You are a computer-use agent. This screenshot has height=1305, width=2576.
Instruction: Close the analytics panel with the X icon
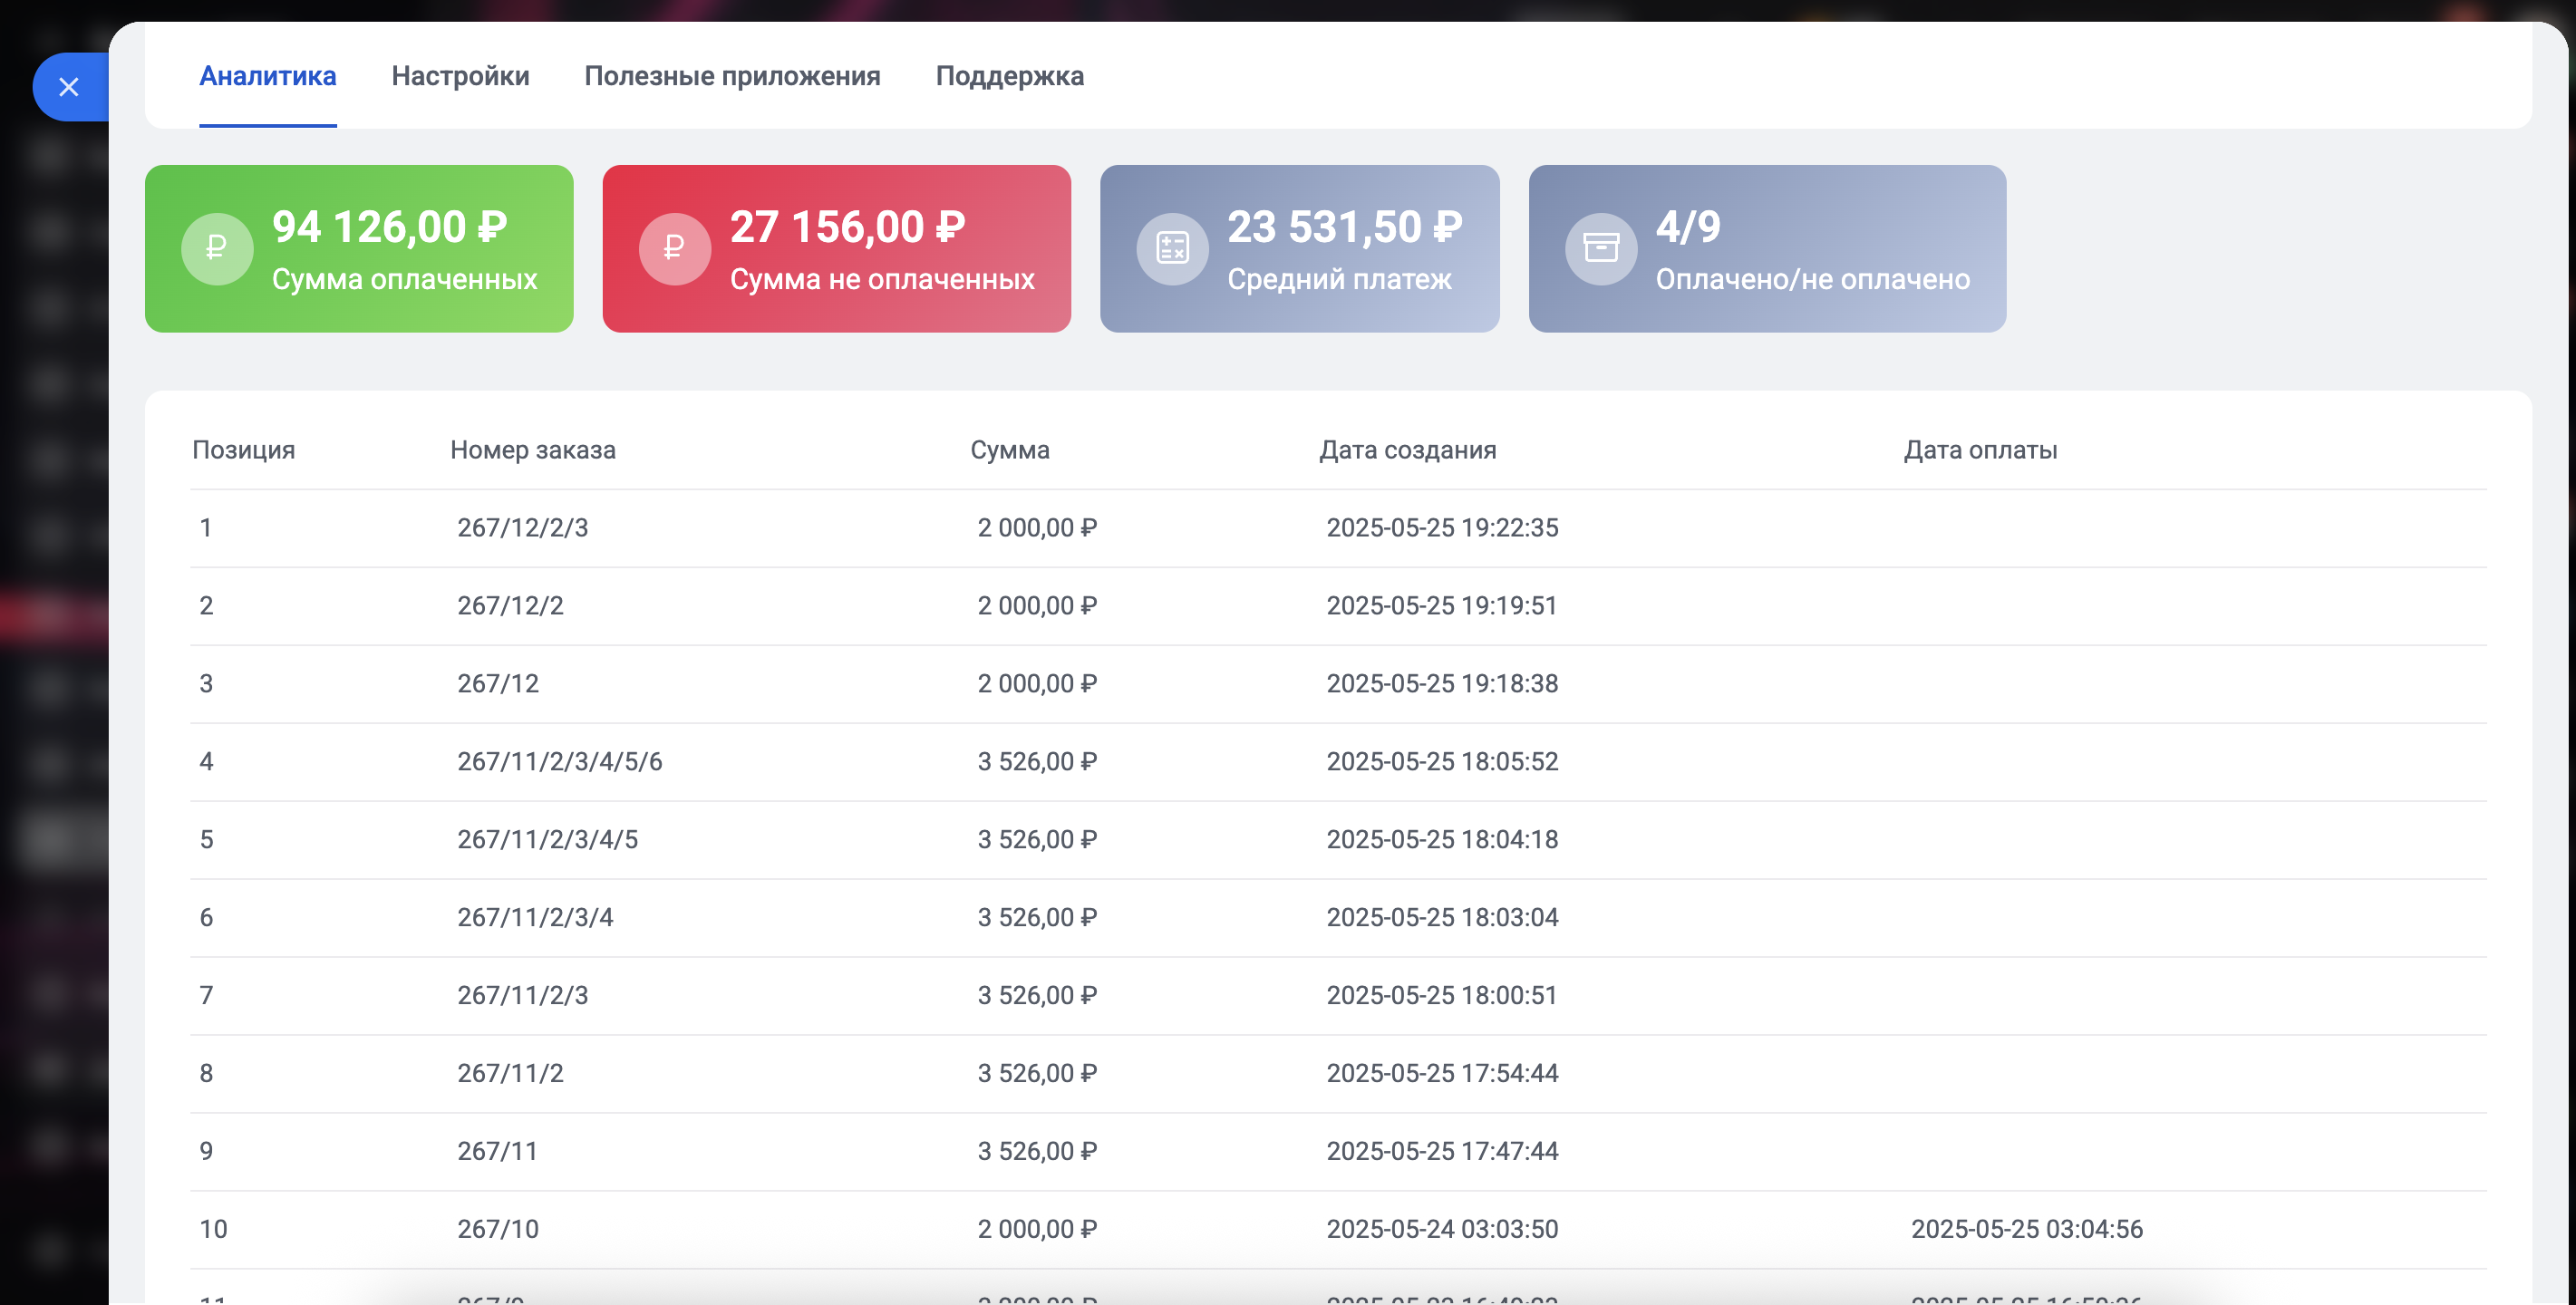point(68,87)
